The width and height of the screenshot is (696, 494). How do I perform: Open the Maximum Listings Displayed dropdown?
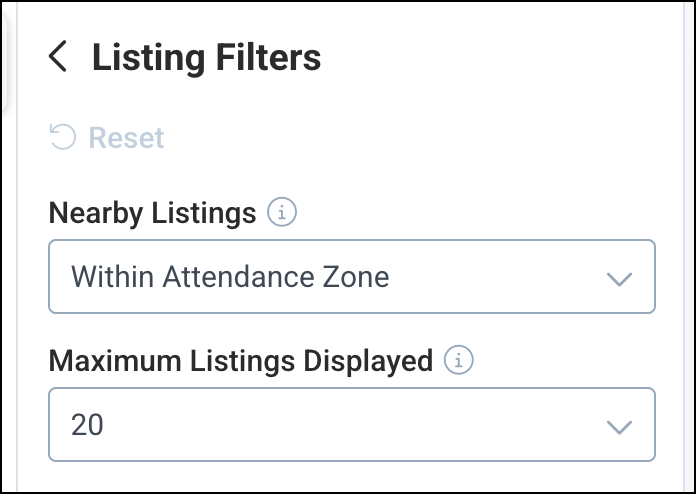(351, 425)
